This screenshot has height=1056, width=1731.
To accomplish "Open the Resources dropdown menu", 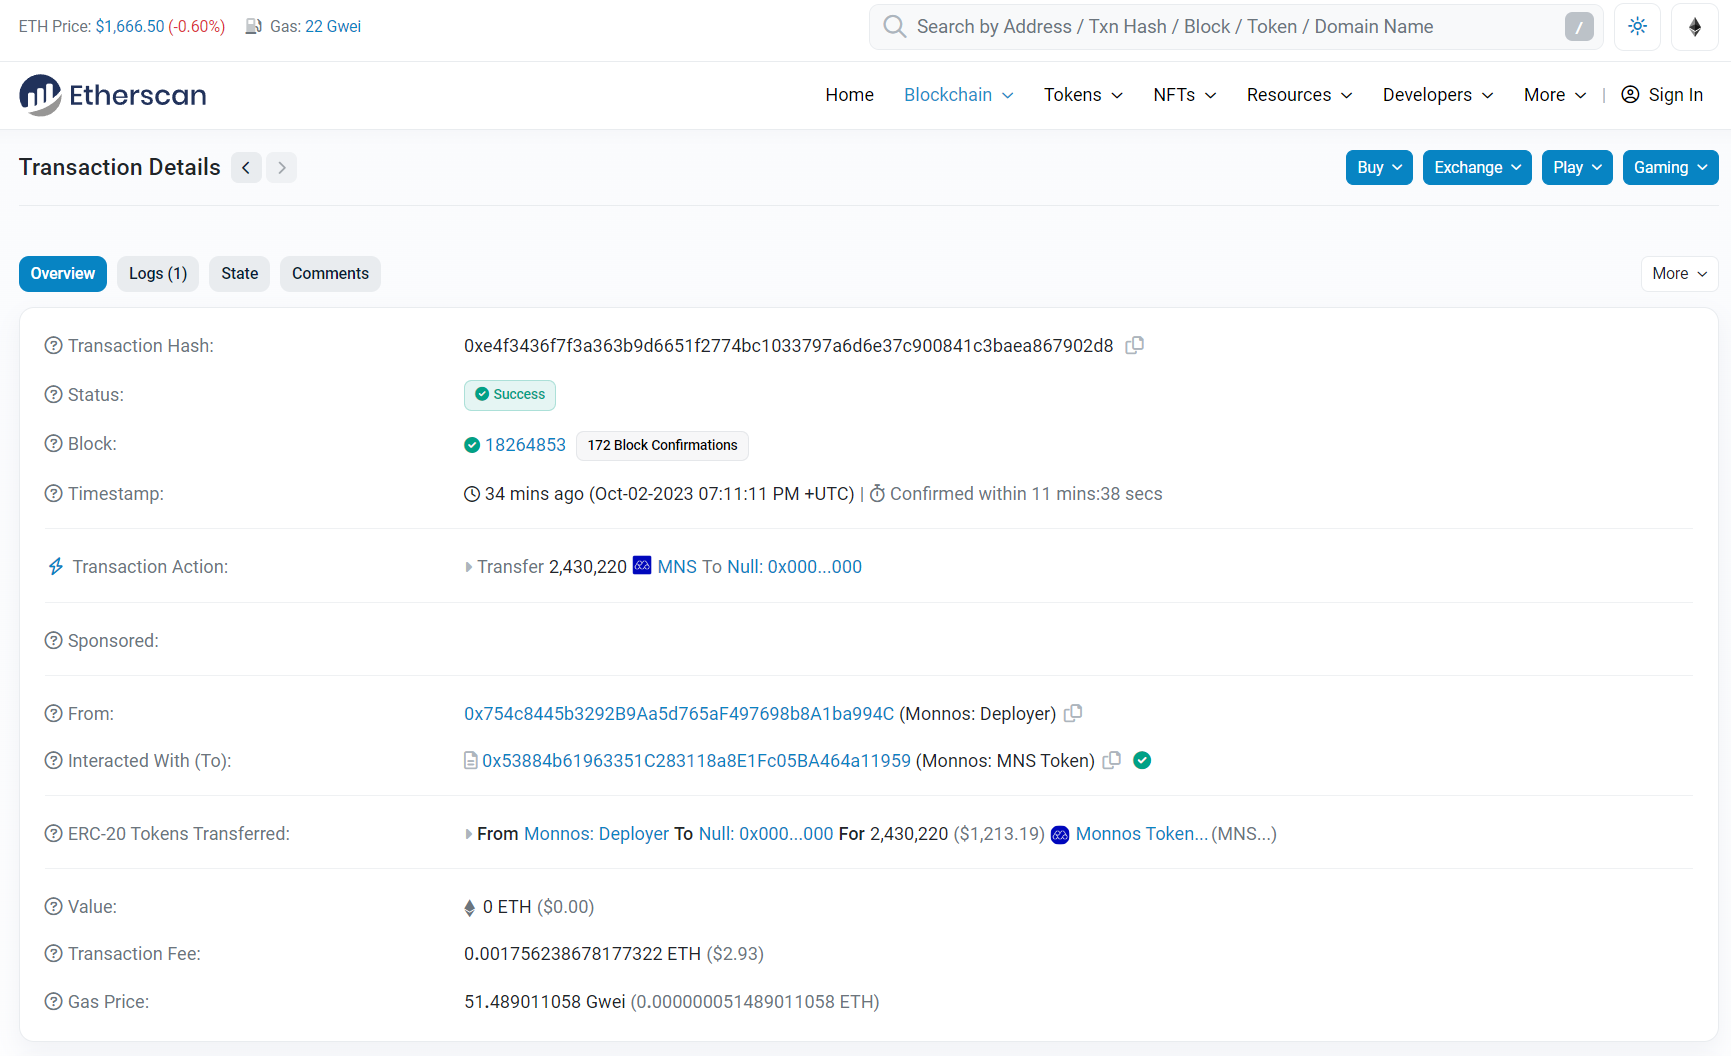I will (1299, 95).
